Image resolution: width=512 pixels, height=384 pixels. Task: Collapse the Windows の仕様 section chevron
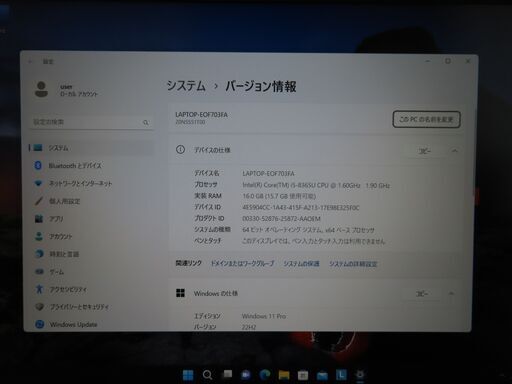coord(451,294)
